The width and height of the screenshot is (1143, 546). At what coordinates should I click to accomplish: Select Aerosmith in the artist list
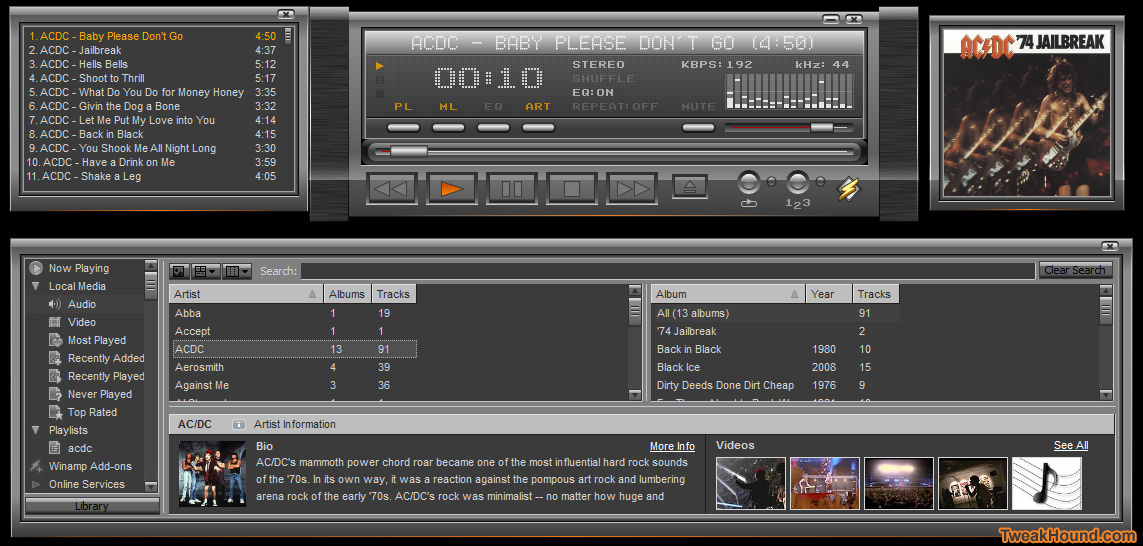coord(294,367)
